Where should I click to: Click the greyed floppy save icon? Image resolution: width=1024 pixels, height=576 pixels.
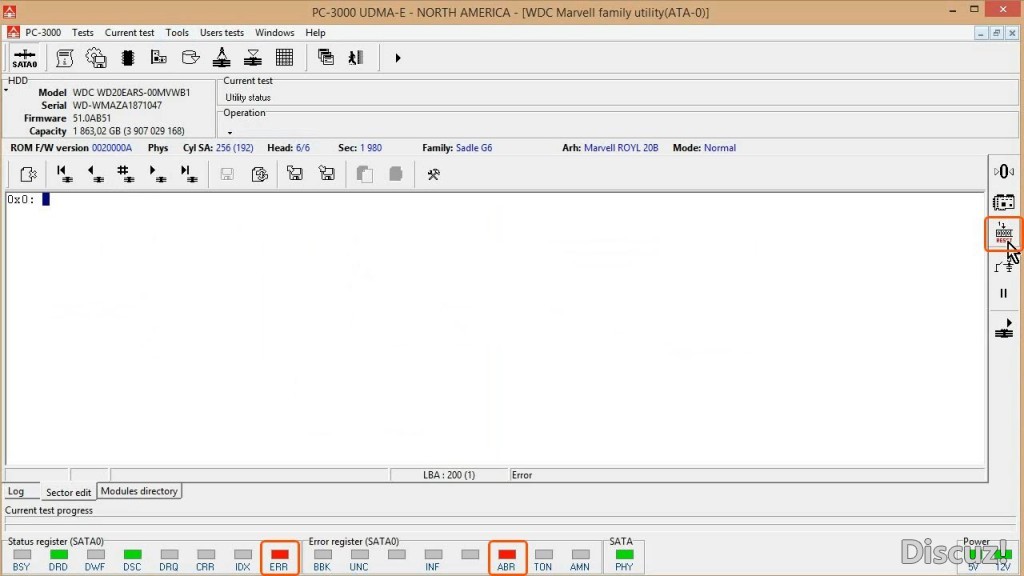(227, 174)
